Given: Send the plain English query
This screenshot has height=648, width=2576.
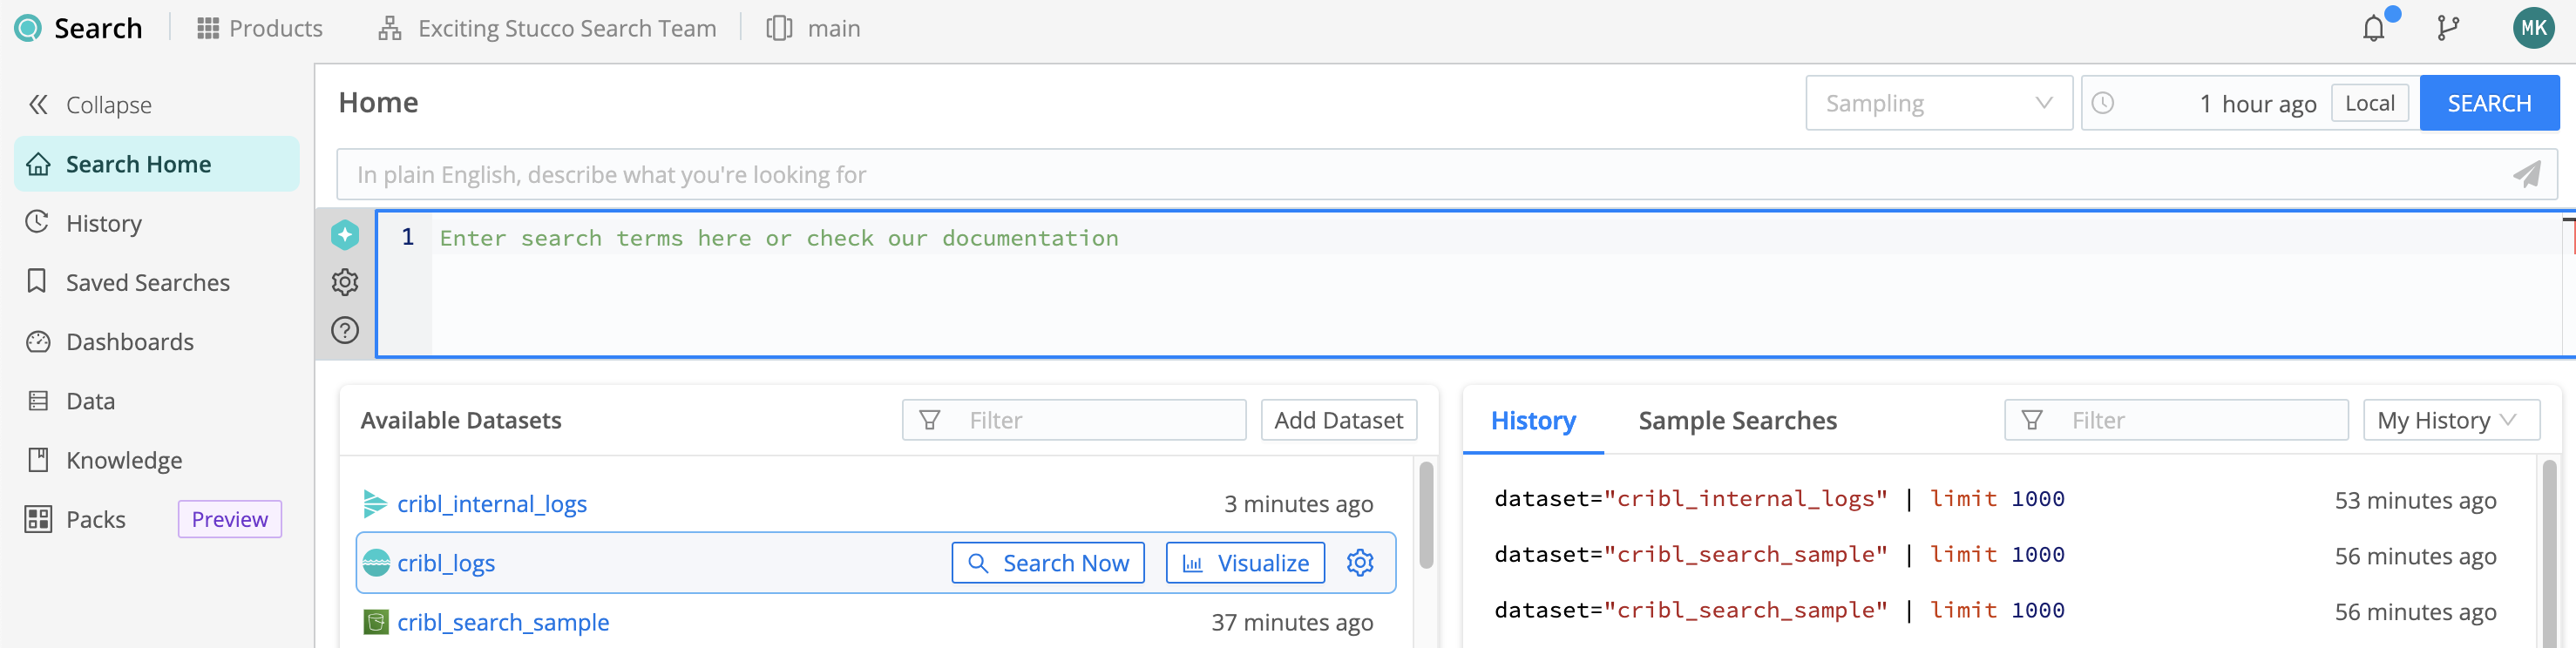Looking at the screenshot, I should click(x=2526, y=175).
